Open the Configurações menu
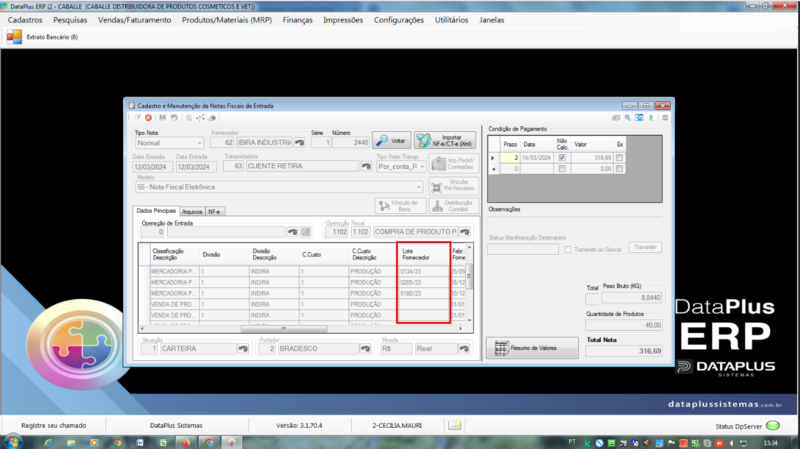 399,20
